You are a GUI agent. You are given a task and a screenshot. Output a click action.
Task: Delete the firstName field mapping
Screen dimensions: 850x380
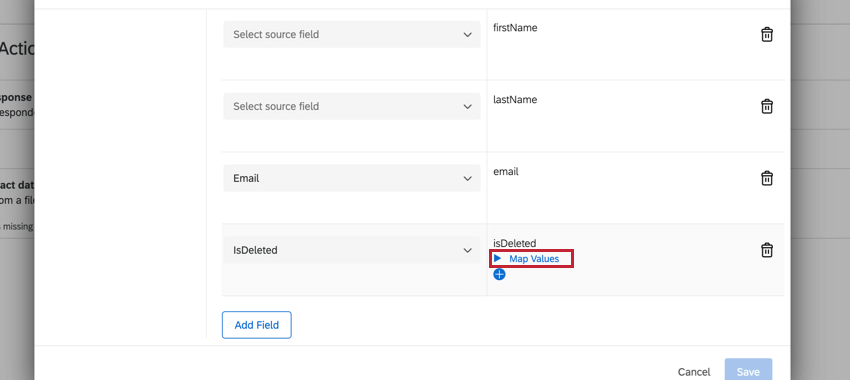coord(767,35)
